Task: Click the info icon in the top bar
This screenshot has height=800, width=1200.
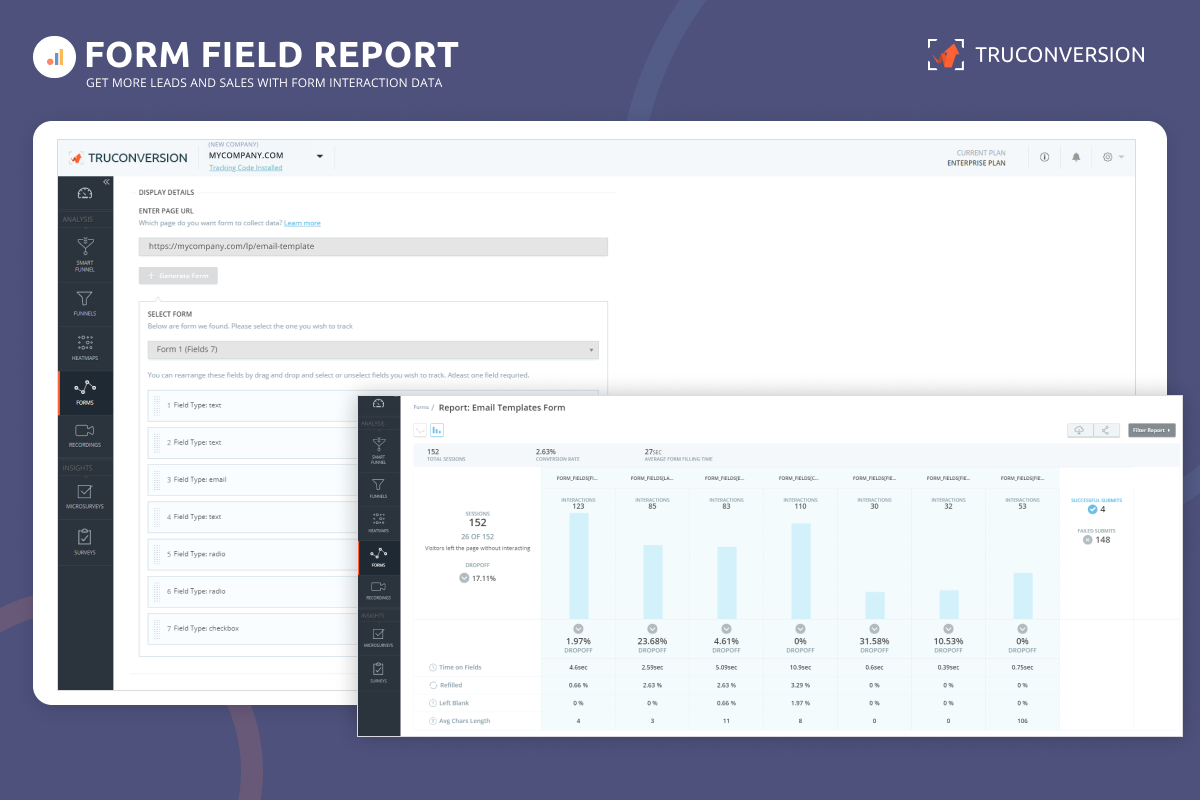Action: point(1044,157)
